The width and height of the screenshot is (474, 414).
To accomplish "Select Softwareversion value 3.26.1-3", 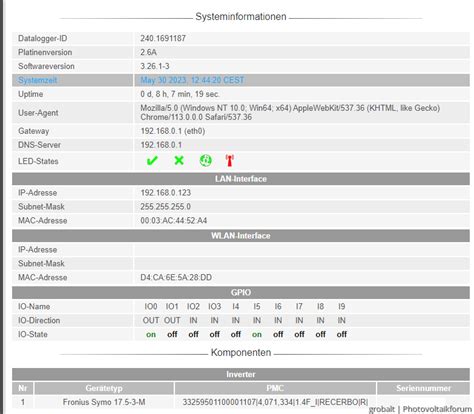I will coord(155,66).
